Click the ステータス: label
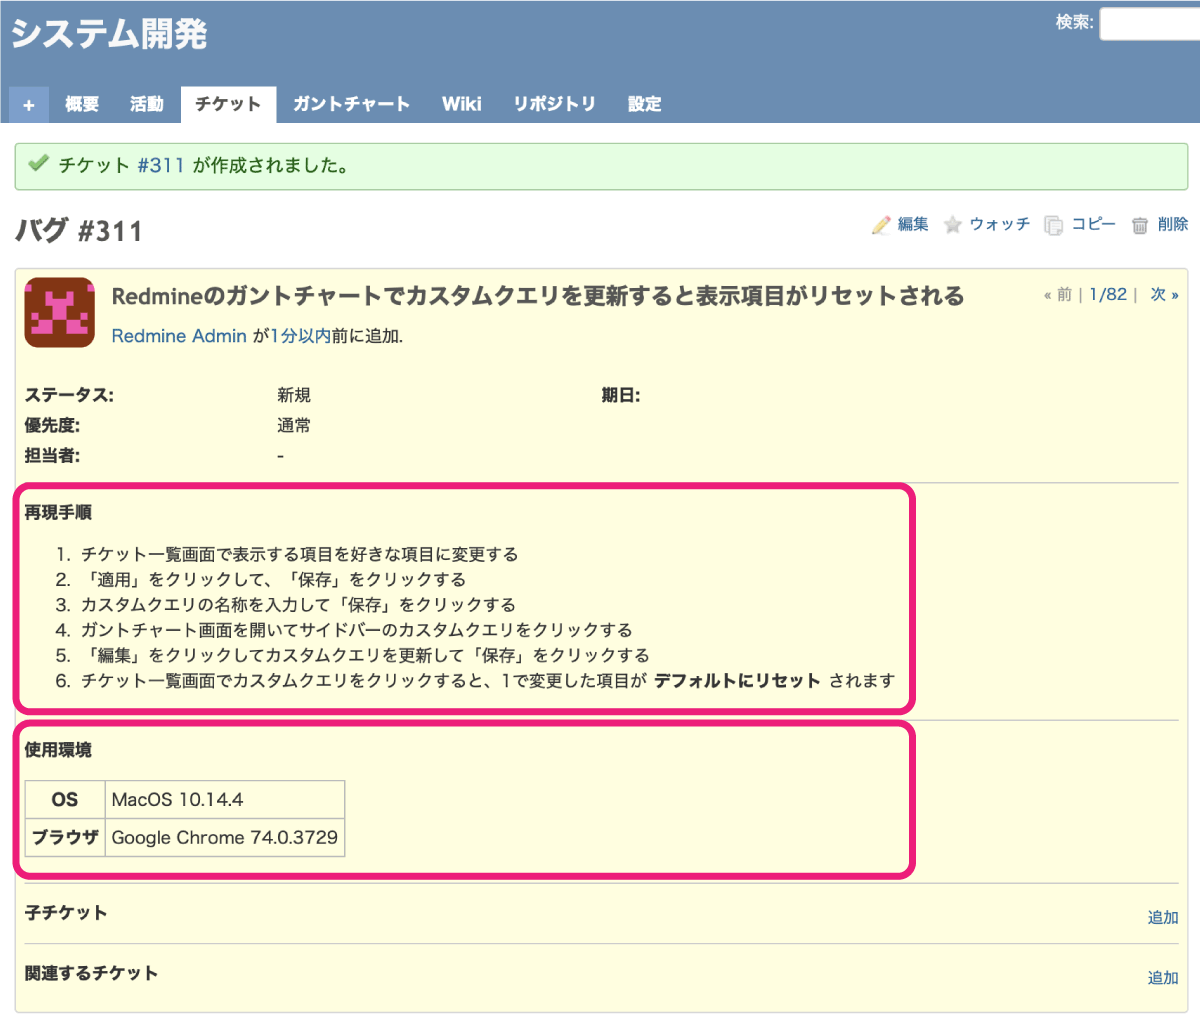 69,395
